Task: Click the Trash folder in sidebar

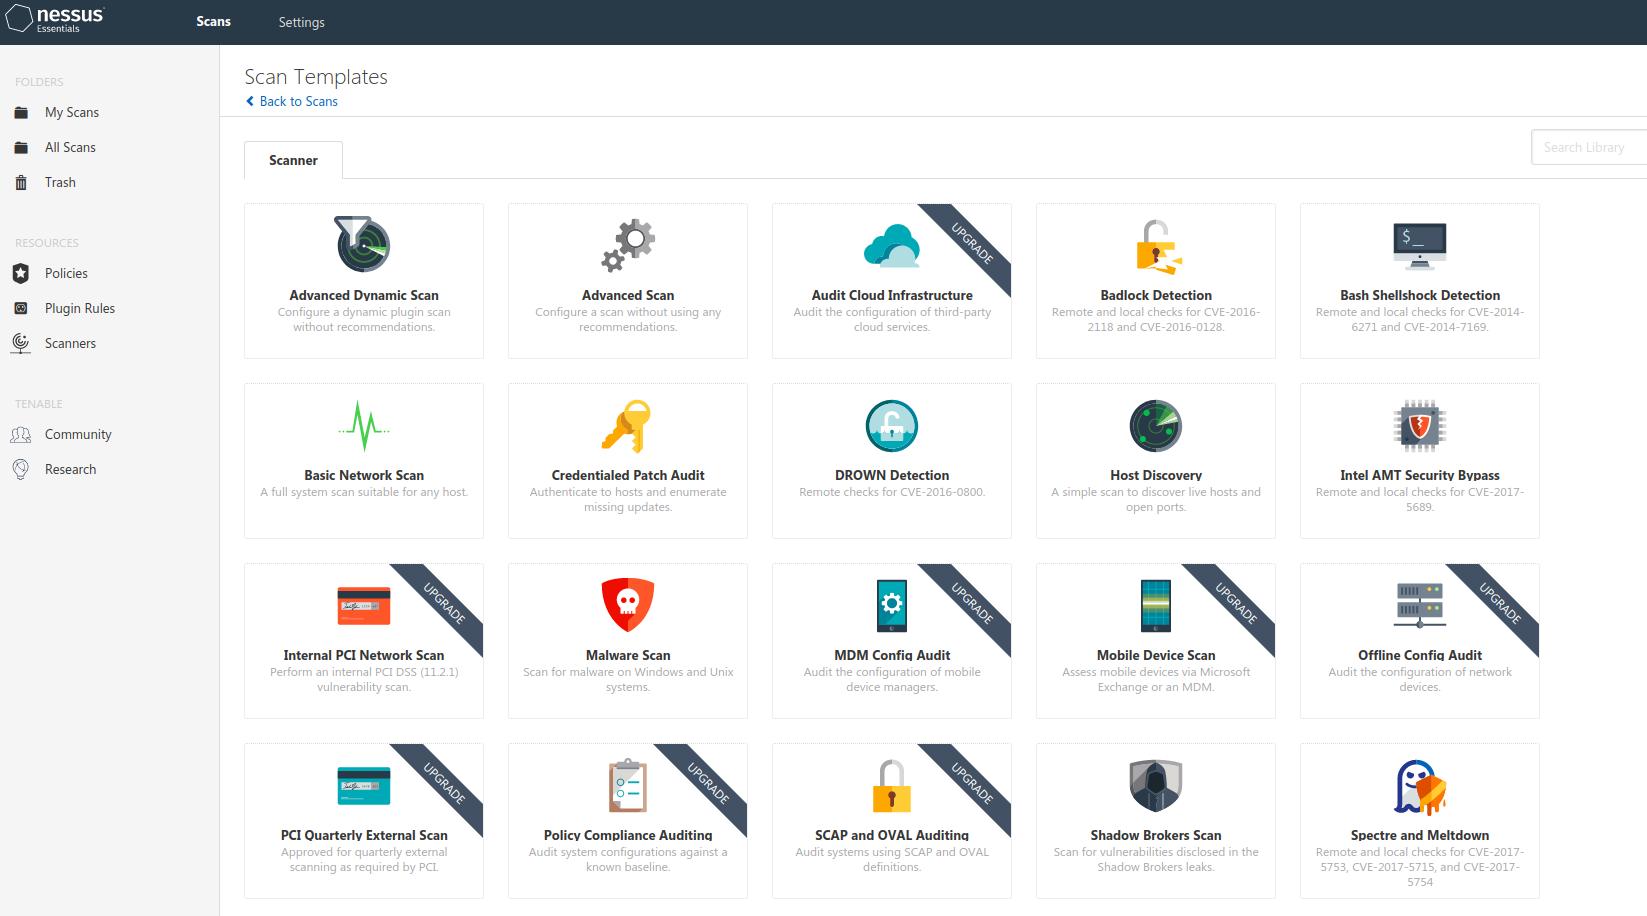Action: [60, 182]
